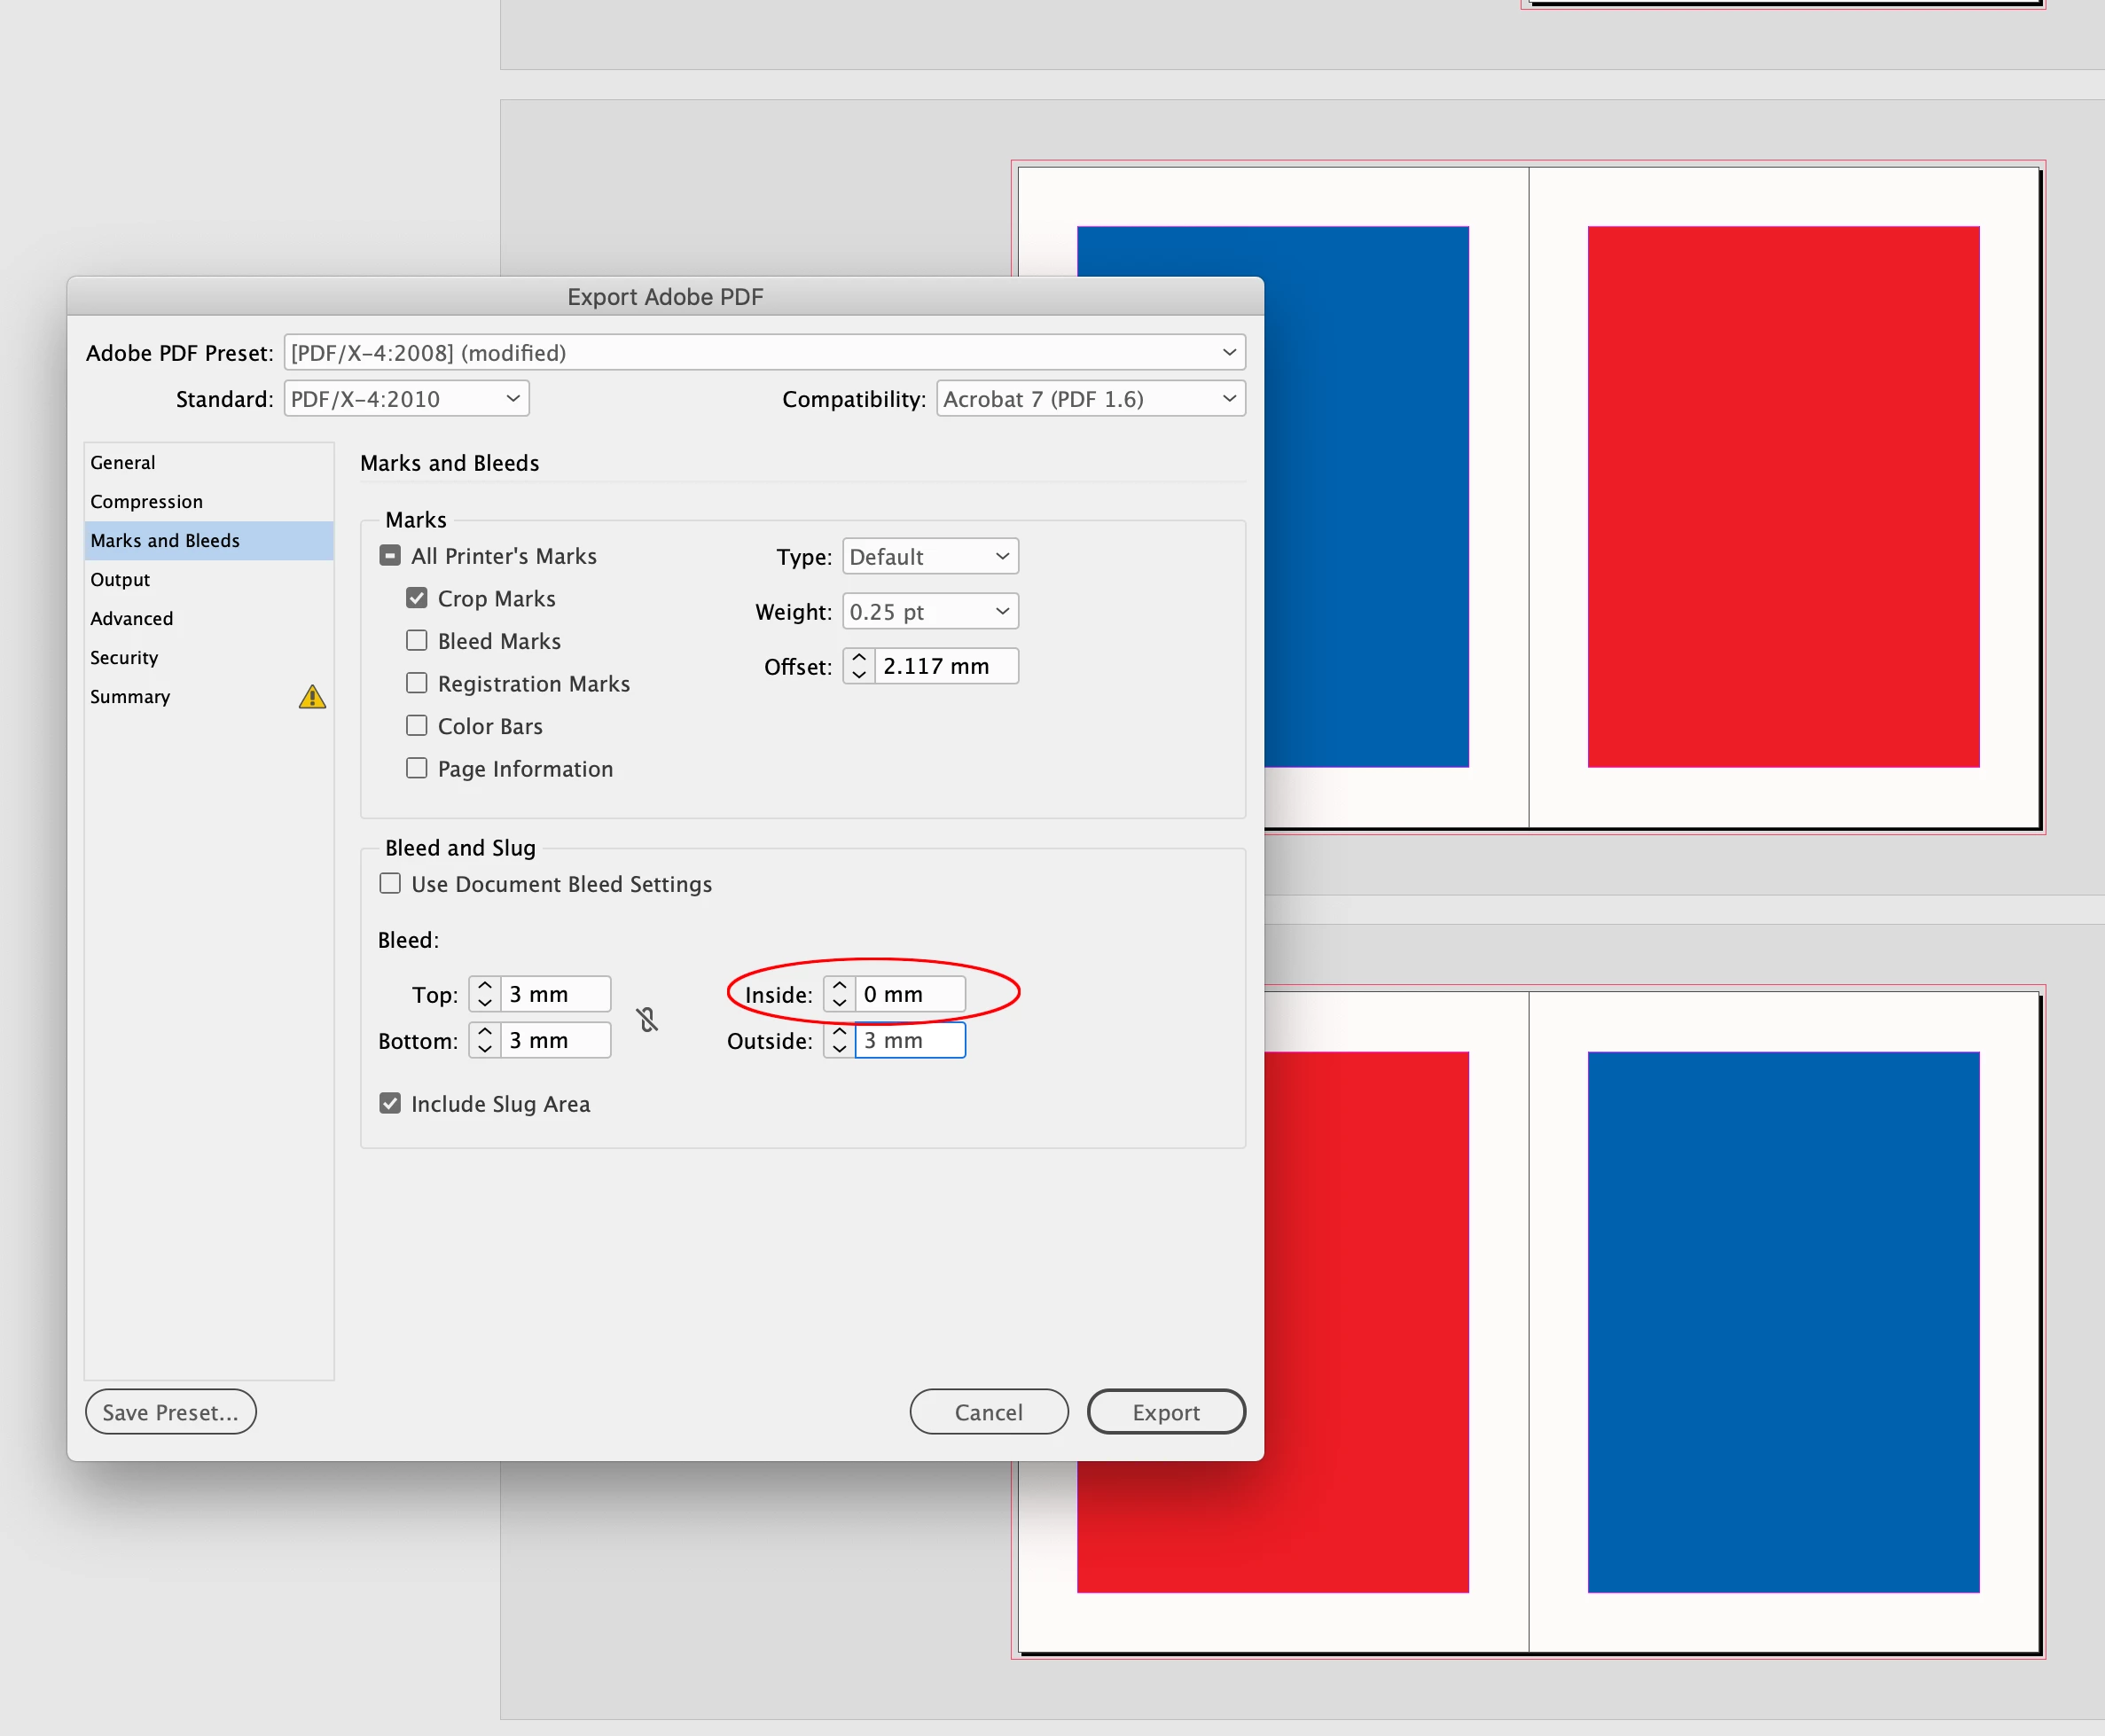Viewport: 2105px width, 1736px height.
Task: Uncheck the Crop Marks checkbox
Action: click(417, 598)
